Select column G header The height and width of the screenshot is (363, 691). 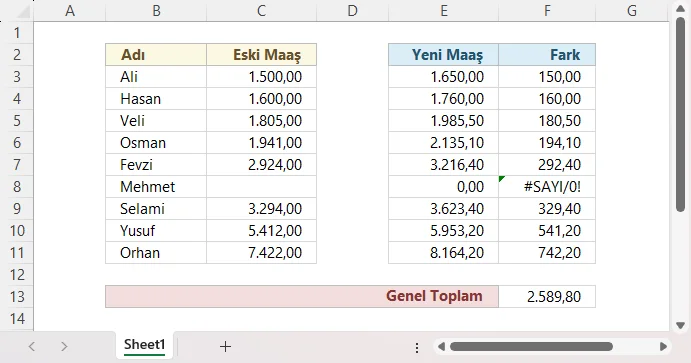click(x=632, y=11)
